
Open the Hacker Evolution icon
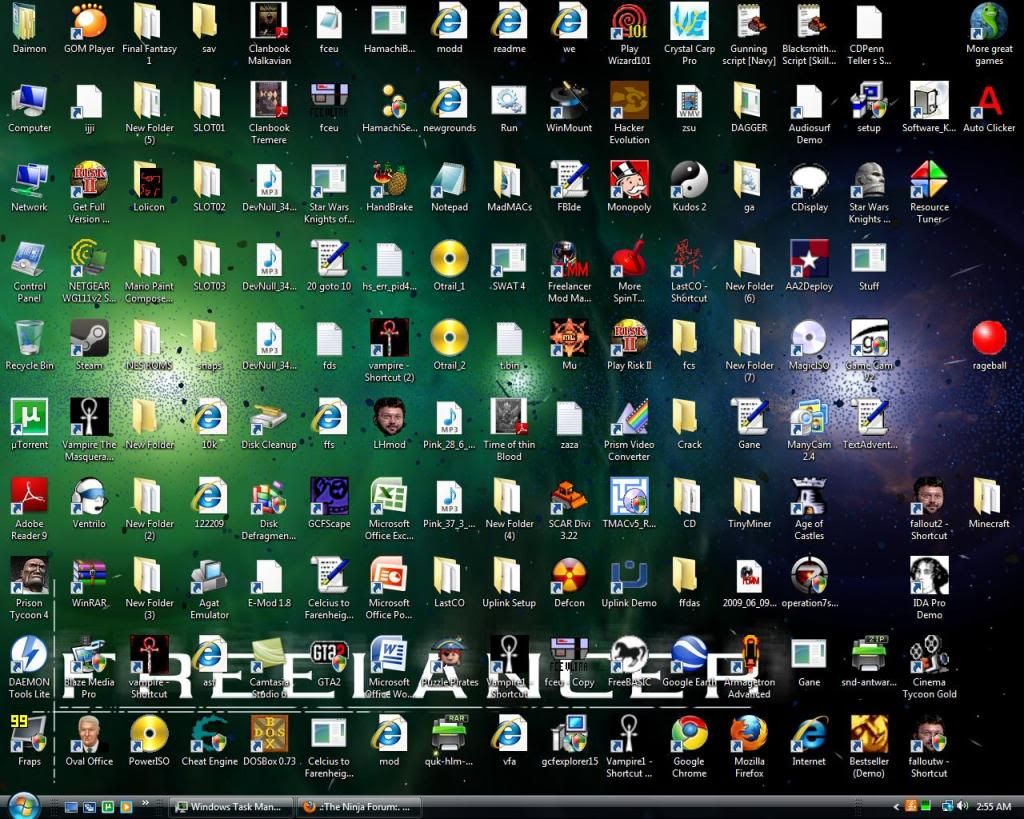point(629,101)
